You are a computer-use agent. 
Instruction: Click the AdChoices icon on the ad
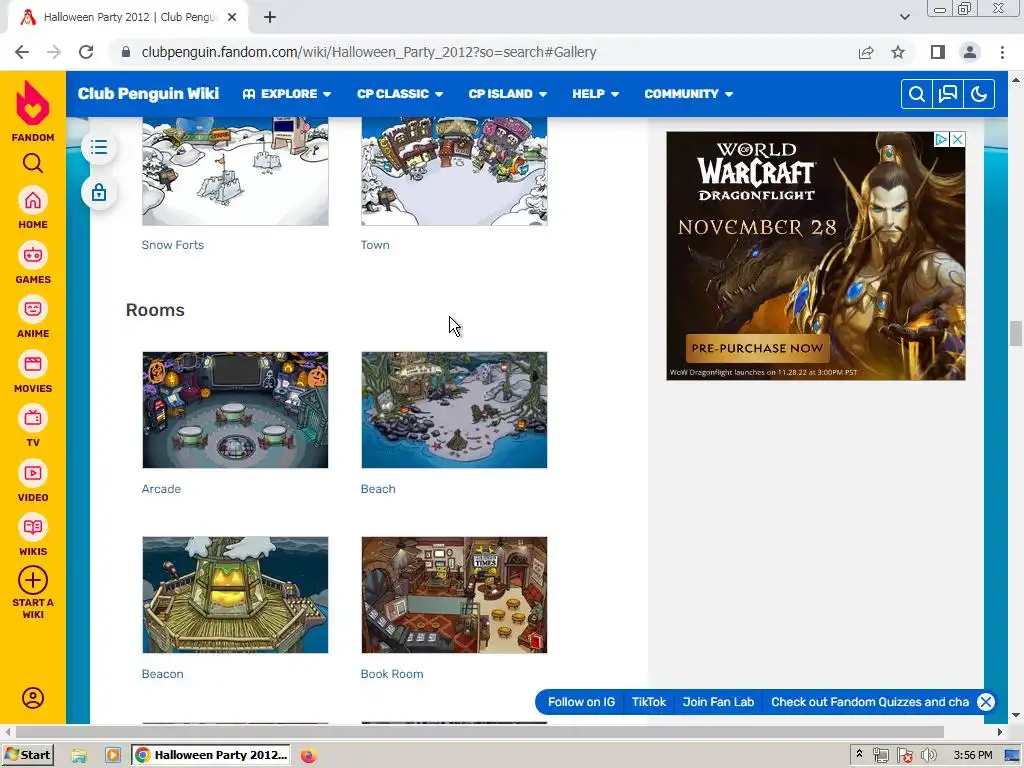tap(941, 139)
